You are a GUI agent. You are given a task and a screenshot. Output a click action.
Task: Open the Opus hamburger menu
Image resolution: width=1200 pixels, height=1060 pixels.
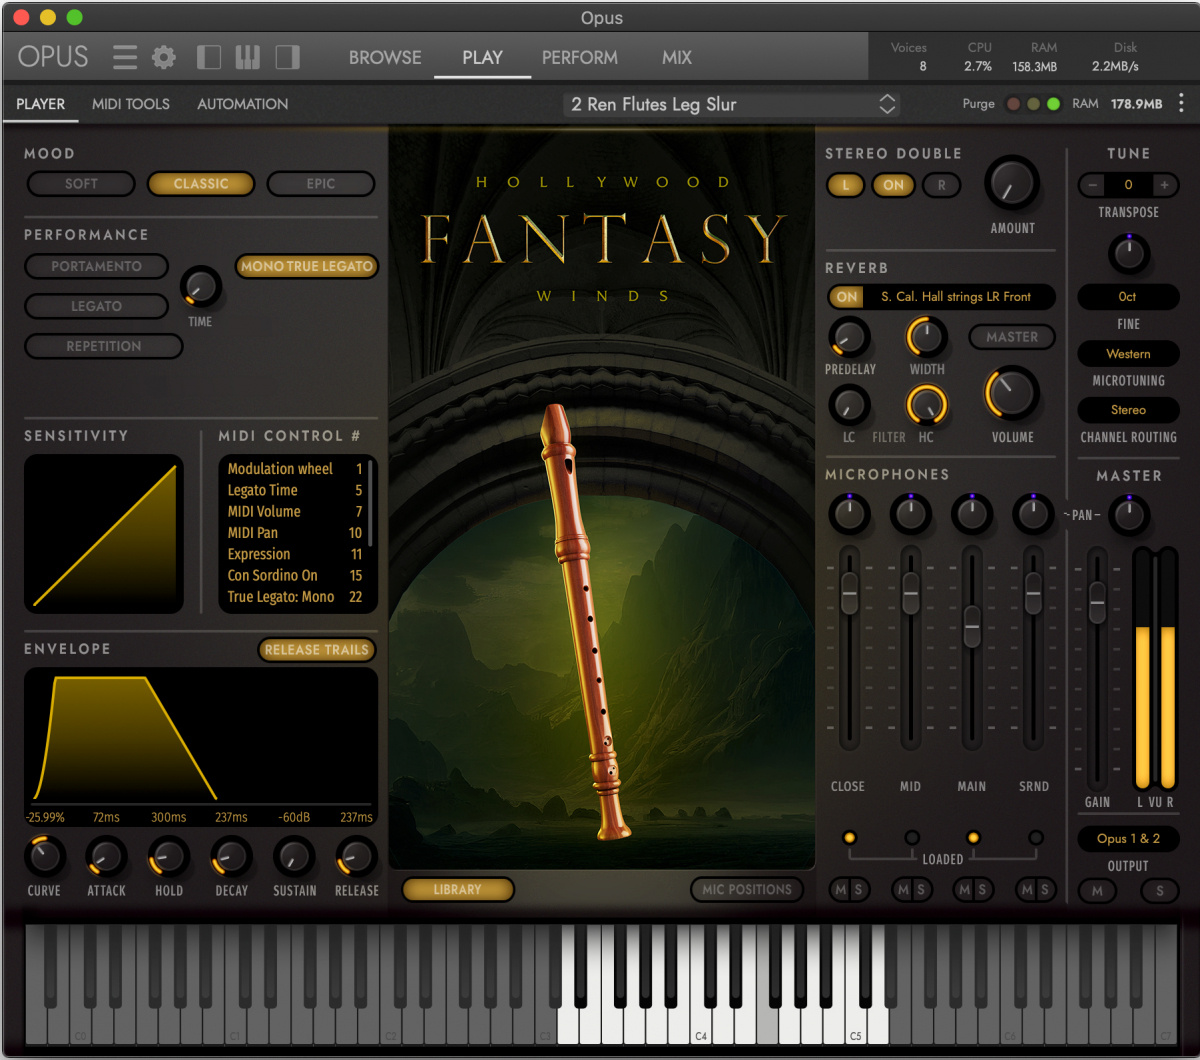(124, 57)
